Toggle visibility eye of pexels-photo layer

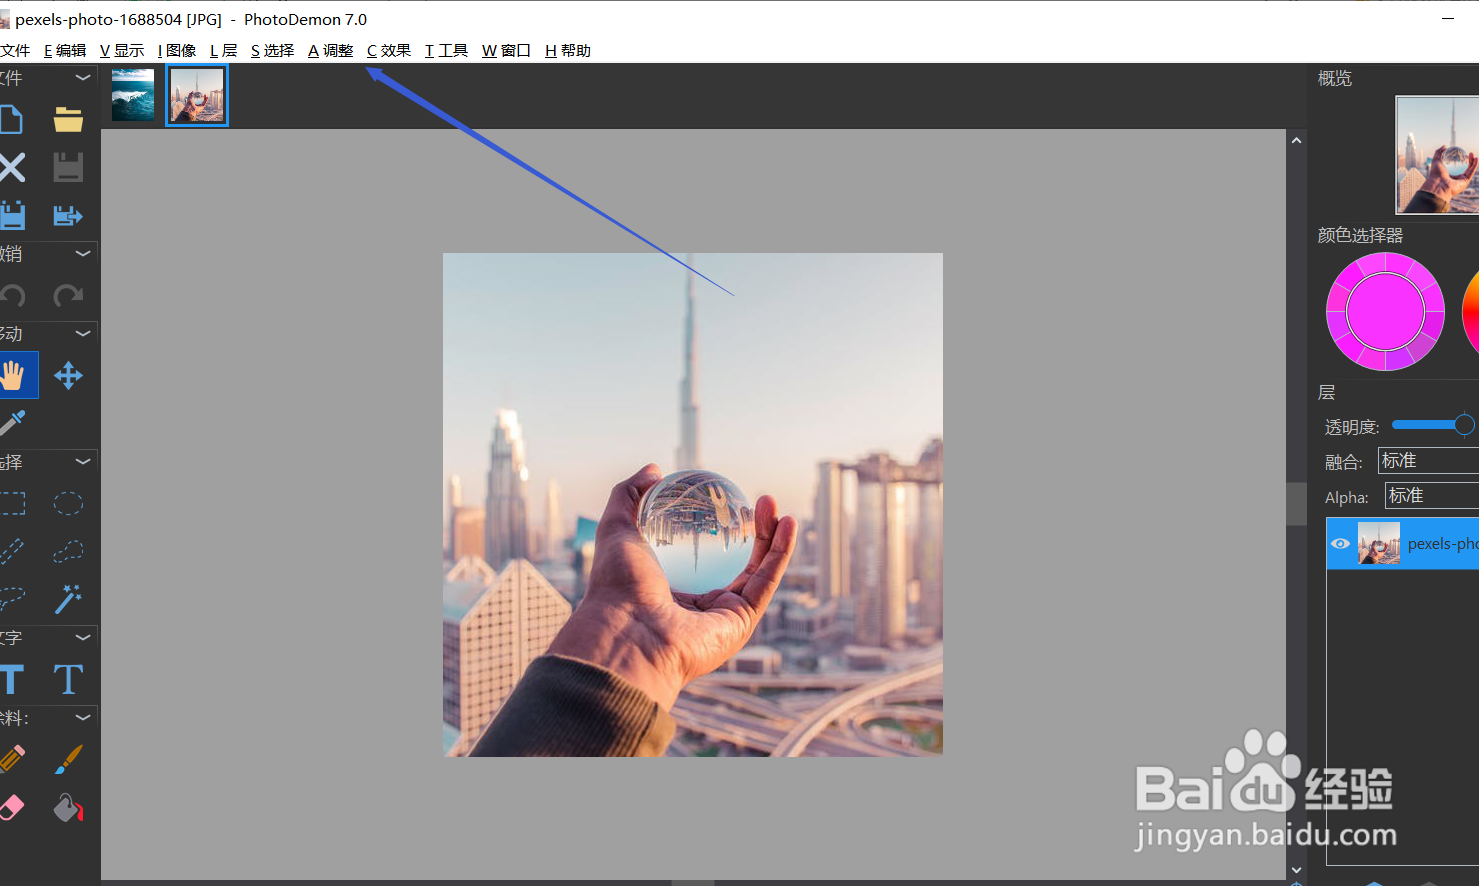coord(1340,544)
